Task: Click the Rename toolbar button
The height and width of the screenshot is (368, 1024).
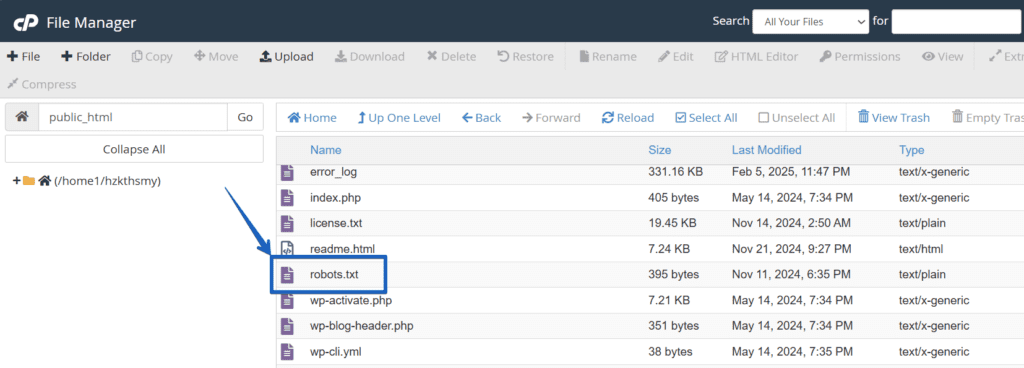Action: [x=608, y=57]
